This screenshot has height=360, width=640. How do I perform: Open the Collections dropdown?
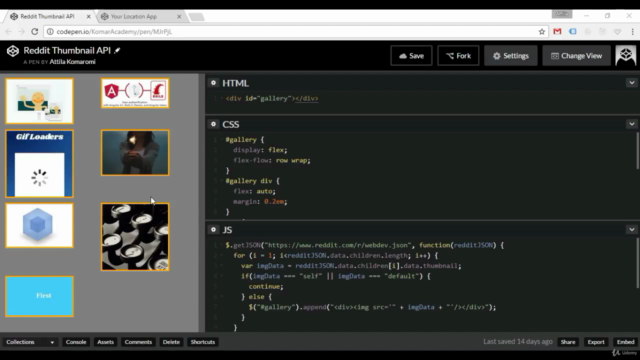30,342
